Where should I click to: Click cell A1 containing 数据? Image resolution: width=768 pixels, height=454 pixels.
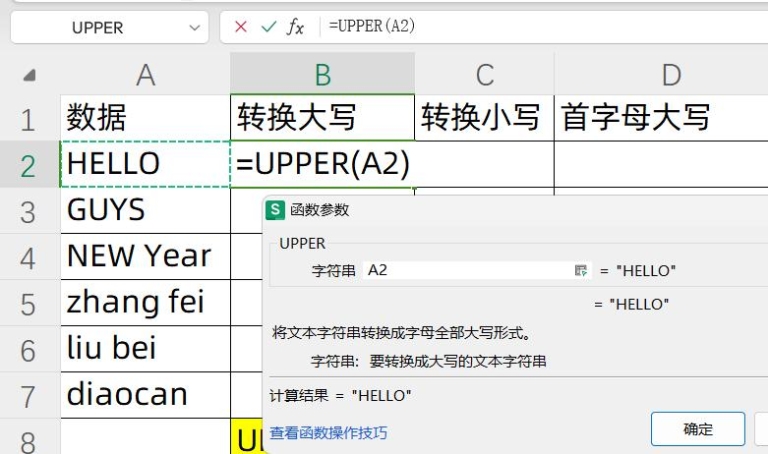tap(145, 118)
